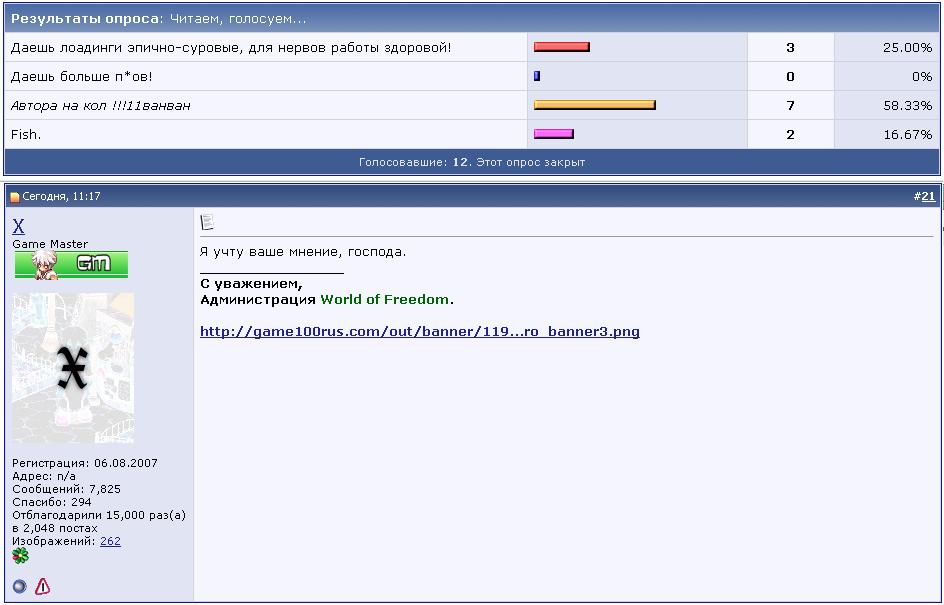Click the 'Результаты опроса' poll header
This screenshot has width=944, height=605.
(85, 19)
